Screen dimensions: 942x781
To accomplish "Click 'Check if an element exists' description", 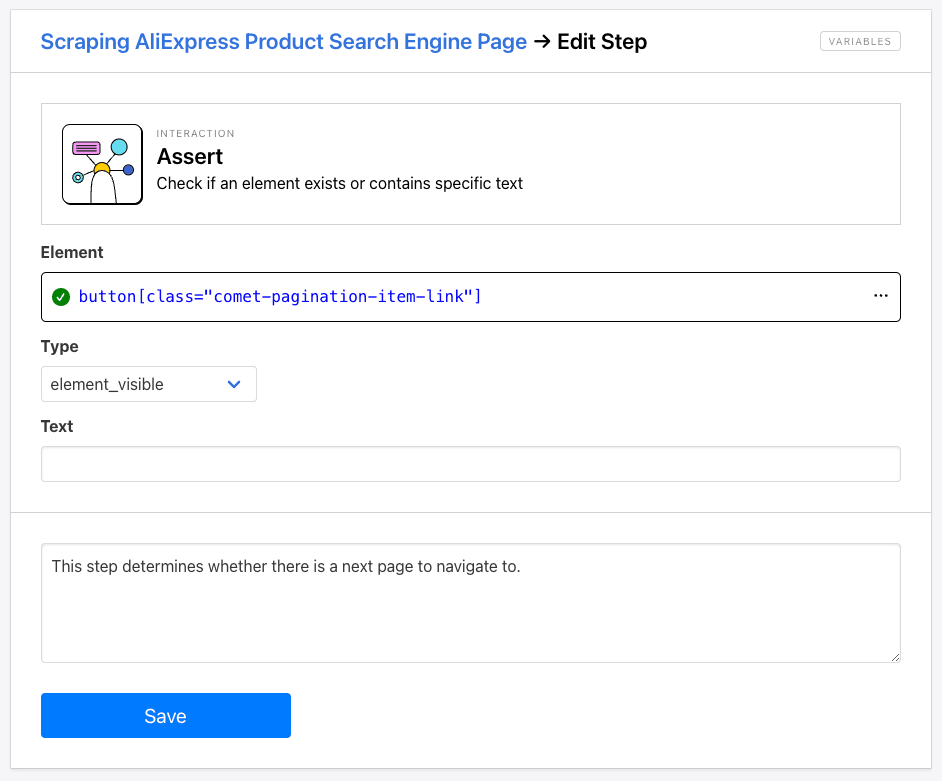I will tap(339, 183).
